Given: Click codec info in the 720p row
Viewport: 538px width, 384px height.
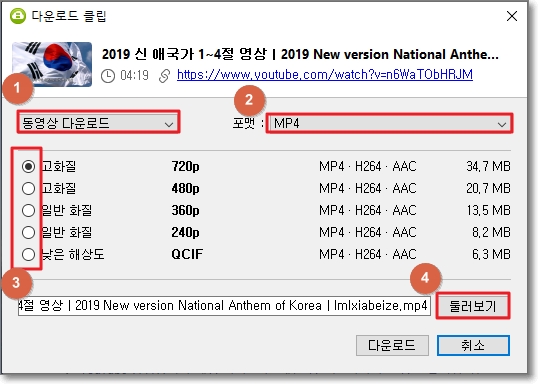Looking at the screenshot, I should [x=367, y=166].
